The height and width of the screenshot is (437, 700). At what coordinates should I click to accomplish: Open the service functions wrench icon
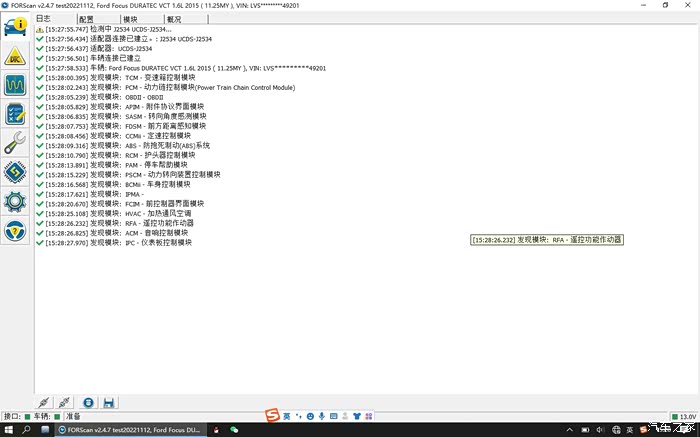(15, 143)
